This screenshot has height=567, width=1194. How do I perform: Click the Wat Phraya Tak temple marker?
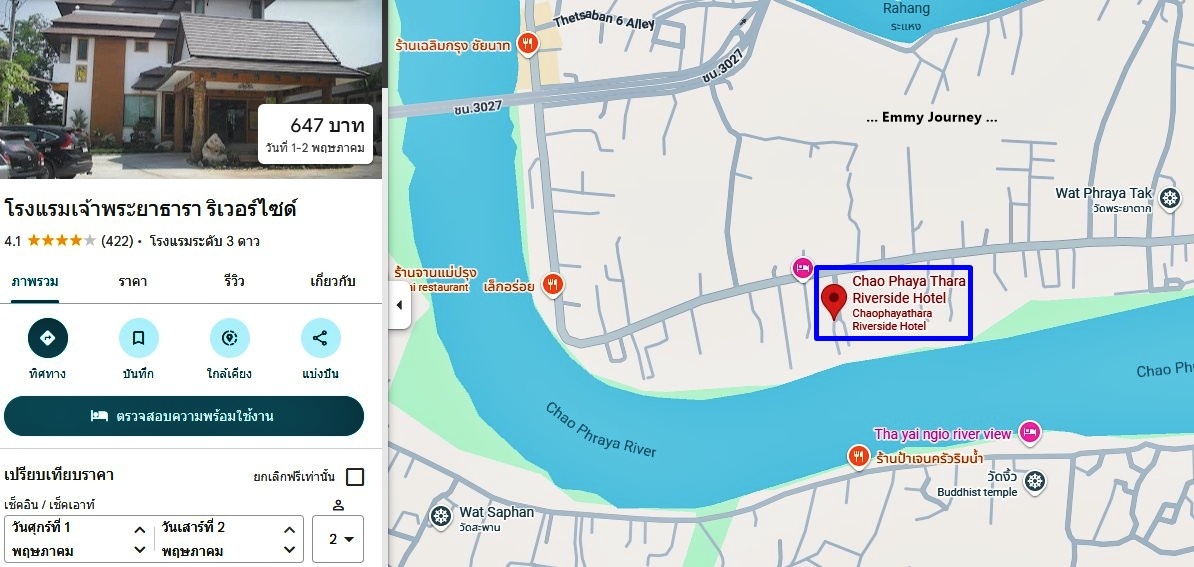[x=1170, y=199]
